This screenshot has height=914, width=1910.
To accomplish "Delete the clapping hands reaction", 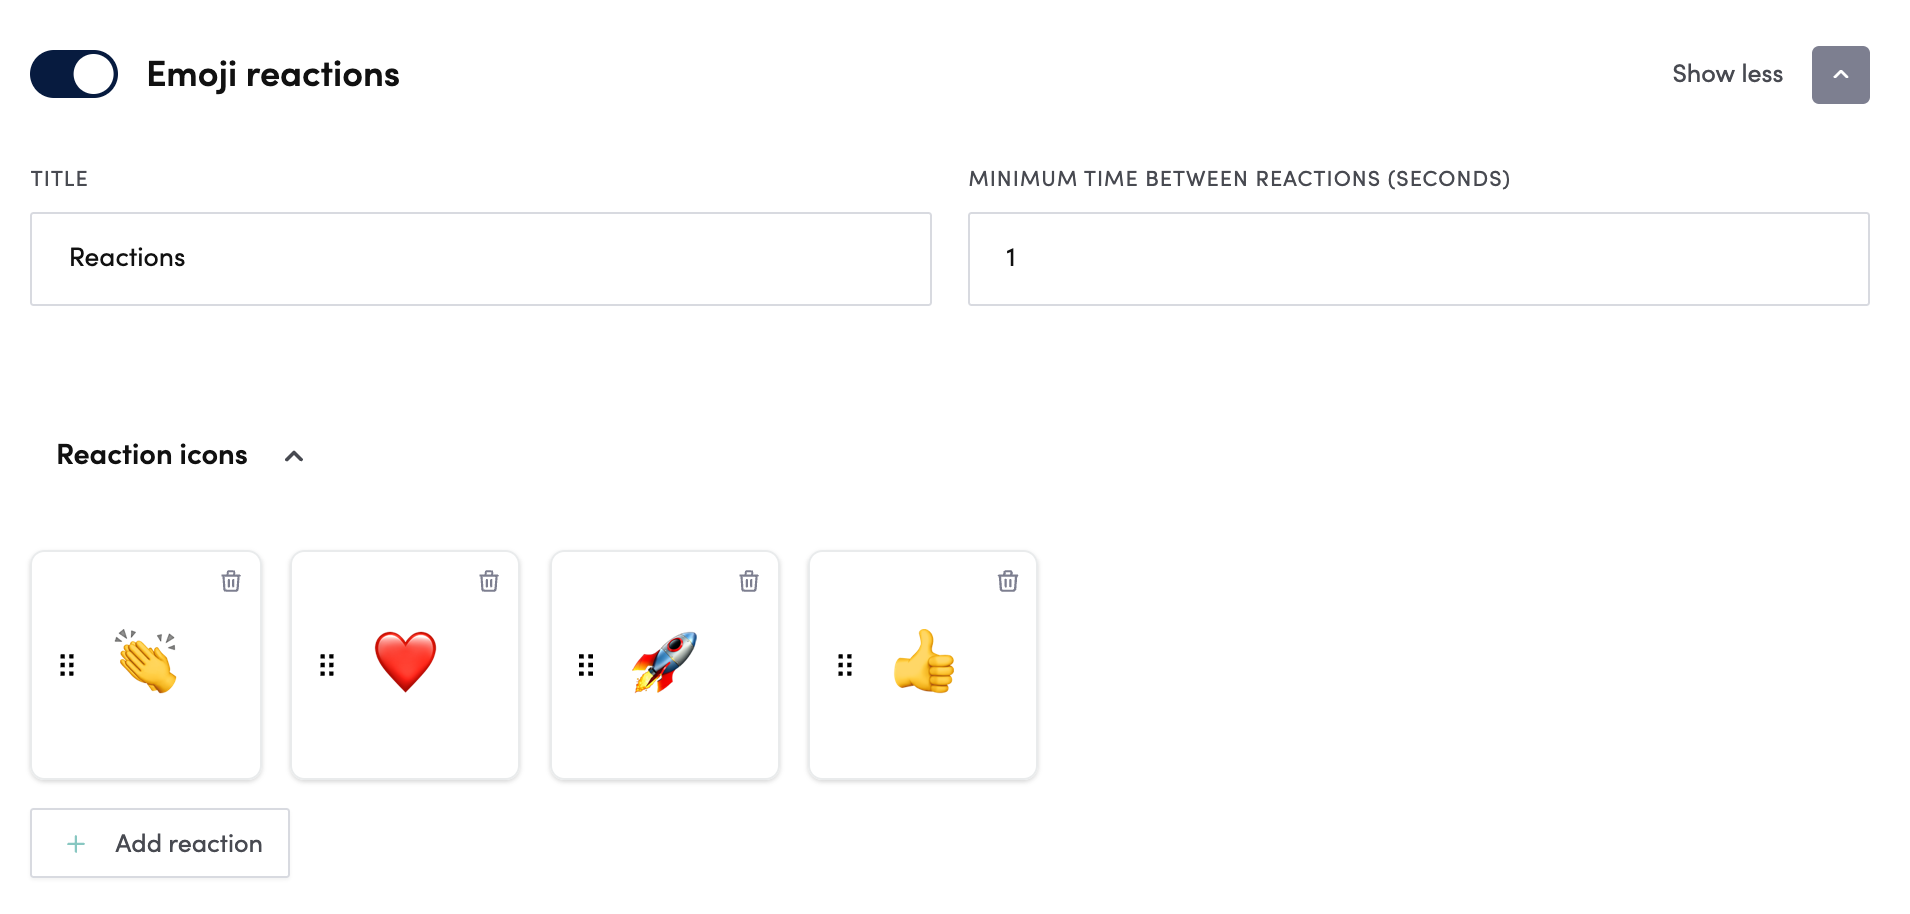I will 231,581.
